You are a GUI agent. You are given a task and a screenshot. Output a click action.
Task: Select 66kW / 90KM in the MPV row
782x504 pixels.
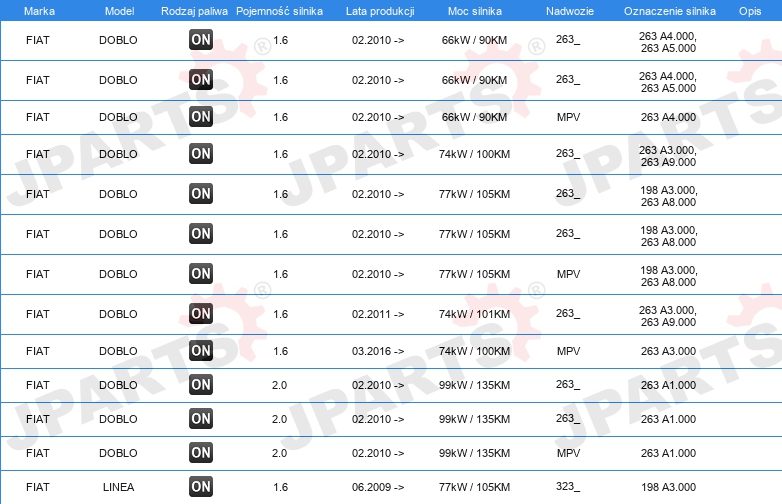pos(474,117)
